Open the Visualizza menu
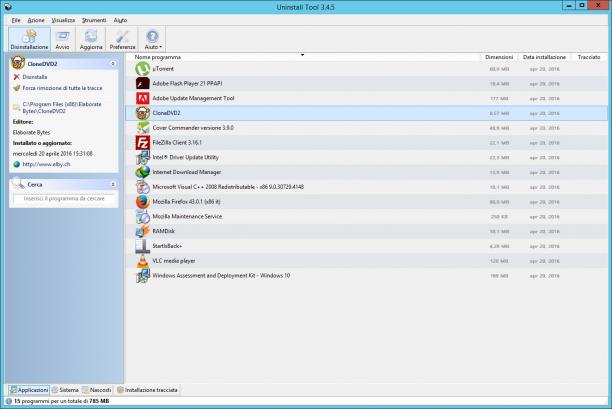The image size is (612, 409). [63, 20]
